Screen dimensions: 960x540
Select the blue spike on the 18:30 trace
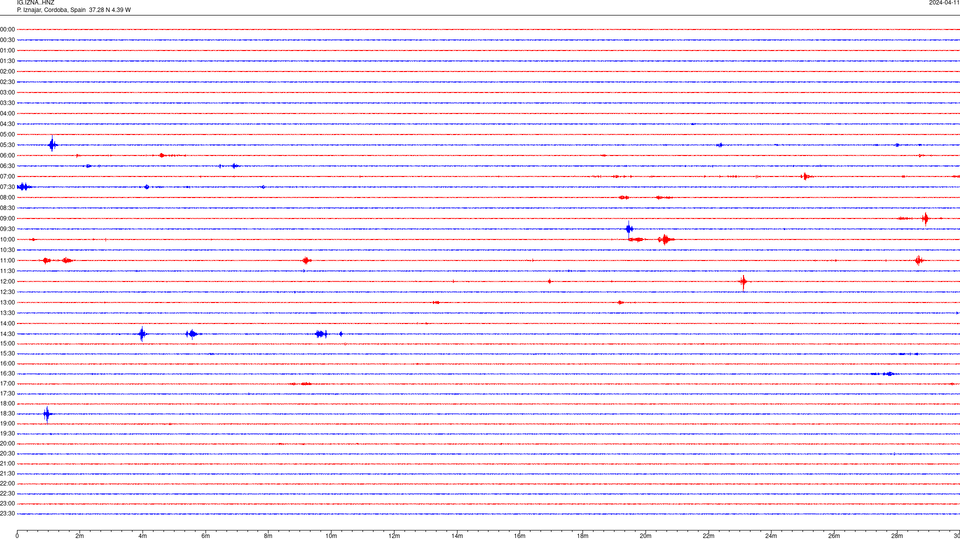47,414
